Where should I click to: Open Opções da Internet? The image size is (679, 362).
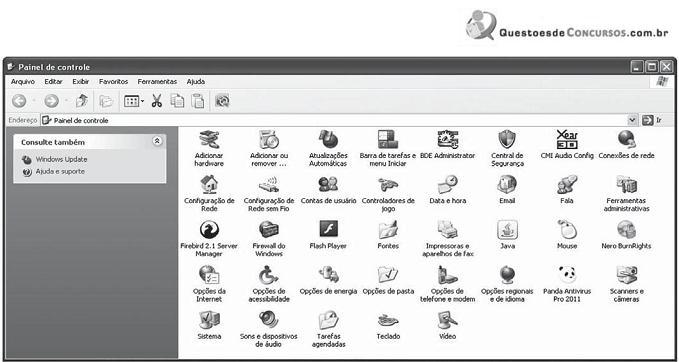(209, 275)
